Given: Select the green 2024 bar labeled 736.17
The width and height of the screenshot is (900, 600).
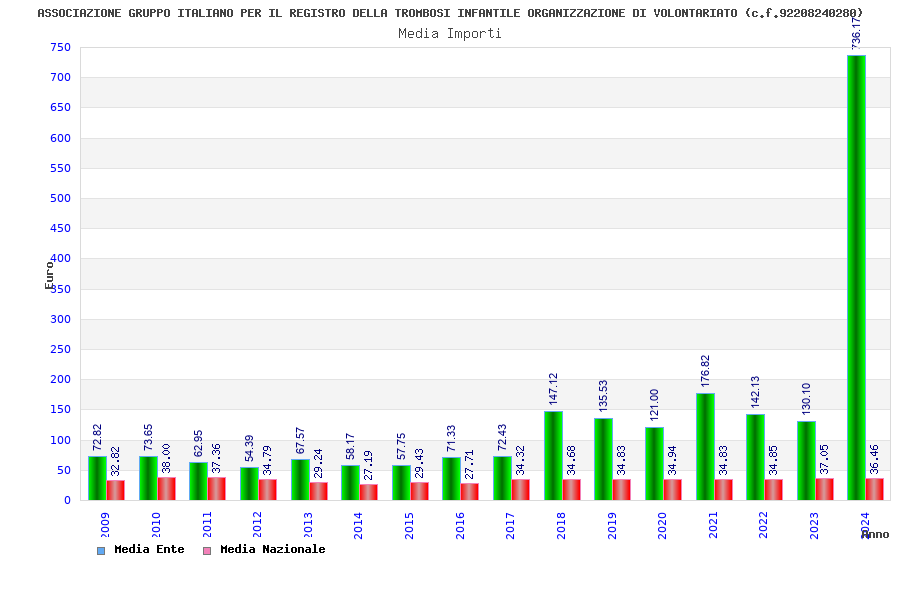Looking at the screenshot, I should point(856,278).
